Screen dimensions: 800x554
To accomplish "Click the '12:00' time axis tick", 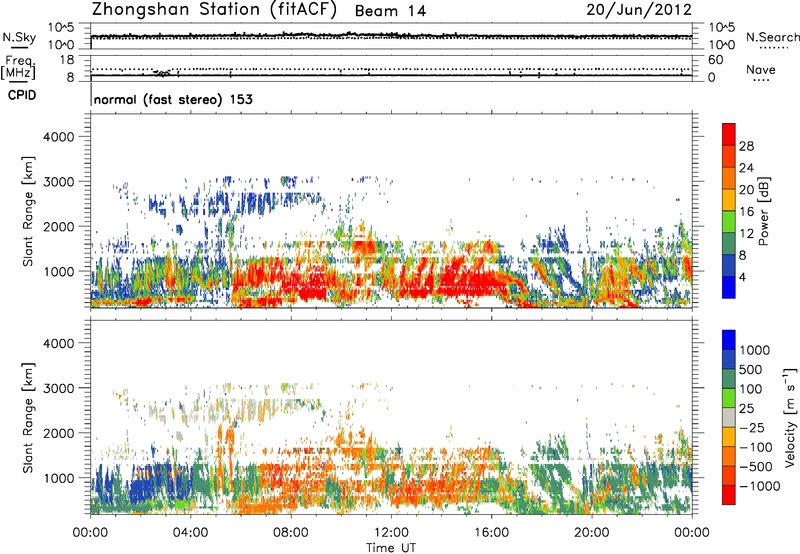I will tap(391, 533).
